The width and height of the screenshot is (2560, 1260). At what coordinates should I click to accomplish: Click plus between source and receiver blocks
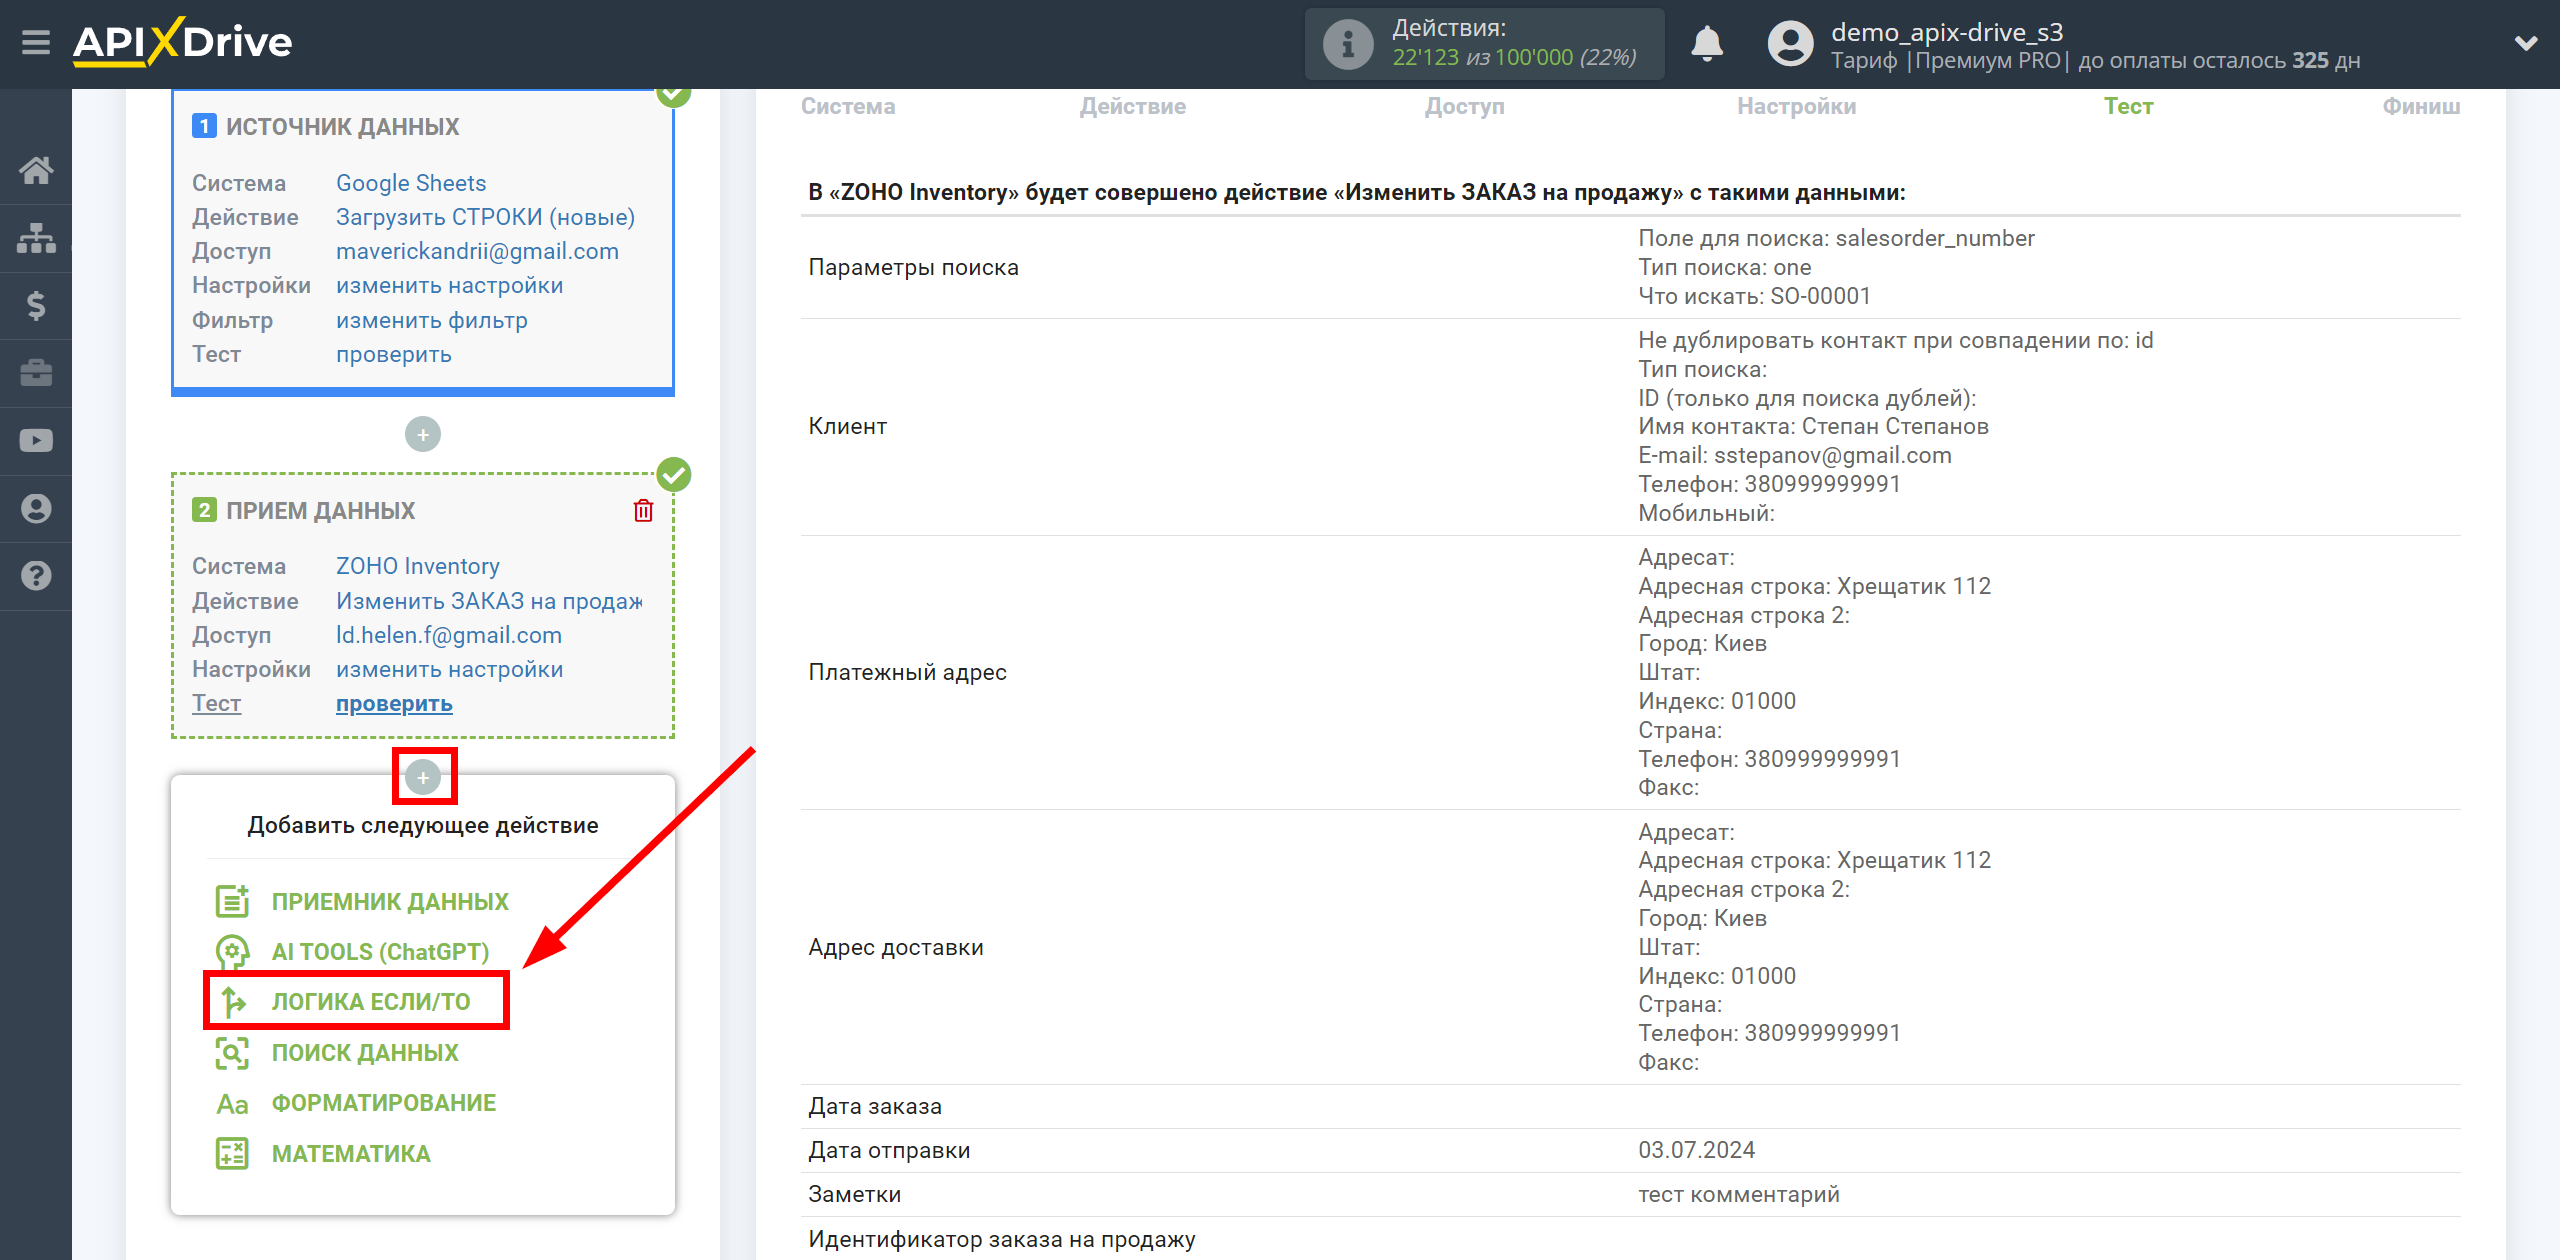tap(423, 435)
